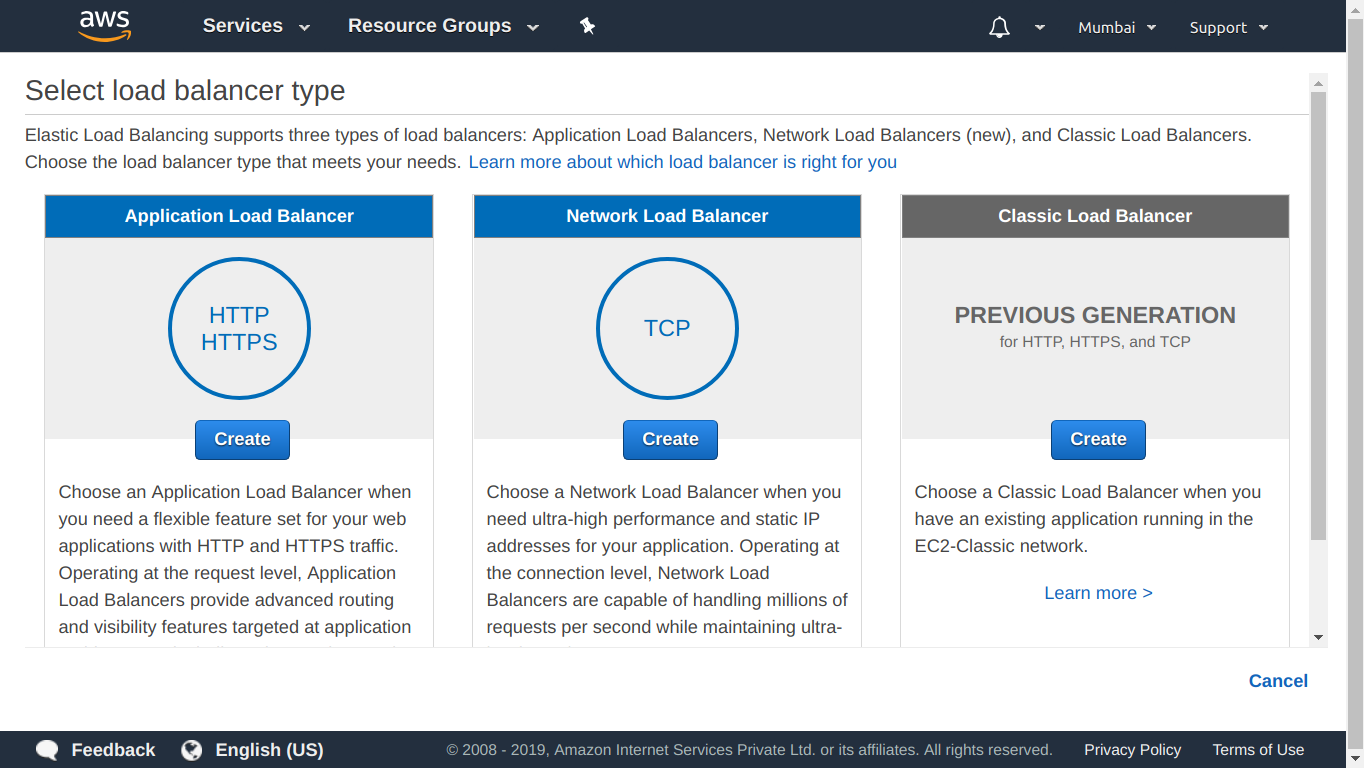The height and width of the screenshot is (768, 1364).
Task: Click the globe language icon
Action: click(x=192, y=750)
